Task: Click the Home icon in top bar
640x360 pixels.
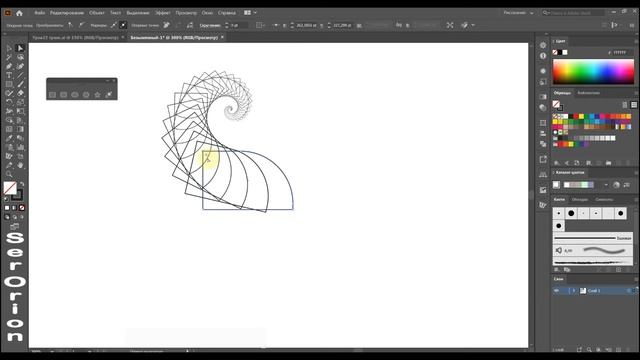Action: (19, 13)
